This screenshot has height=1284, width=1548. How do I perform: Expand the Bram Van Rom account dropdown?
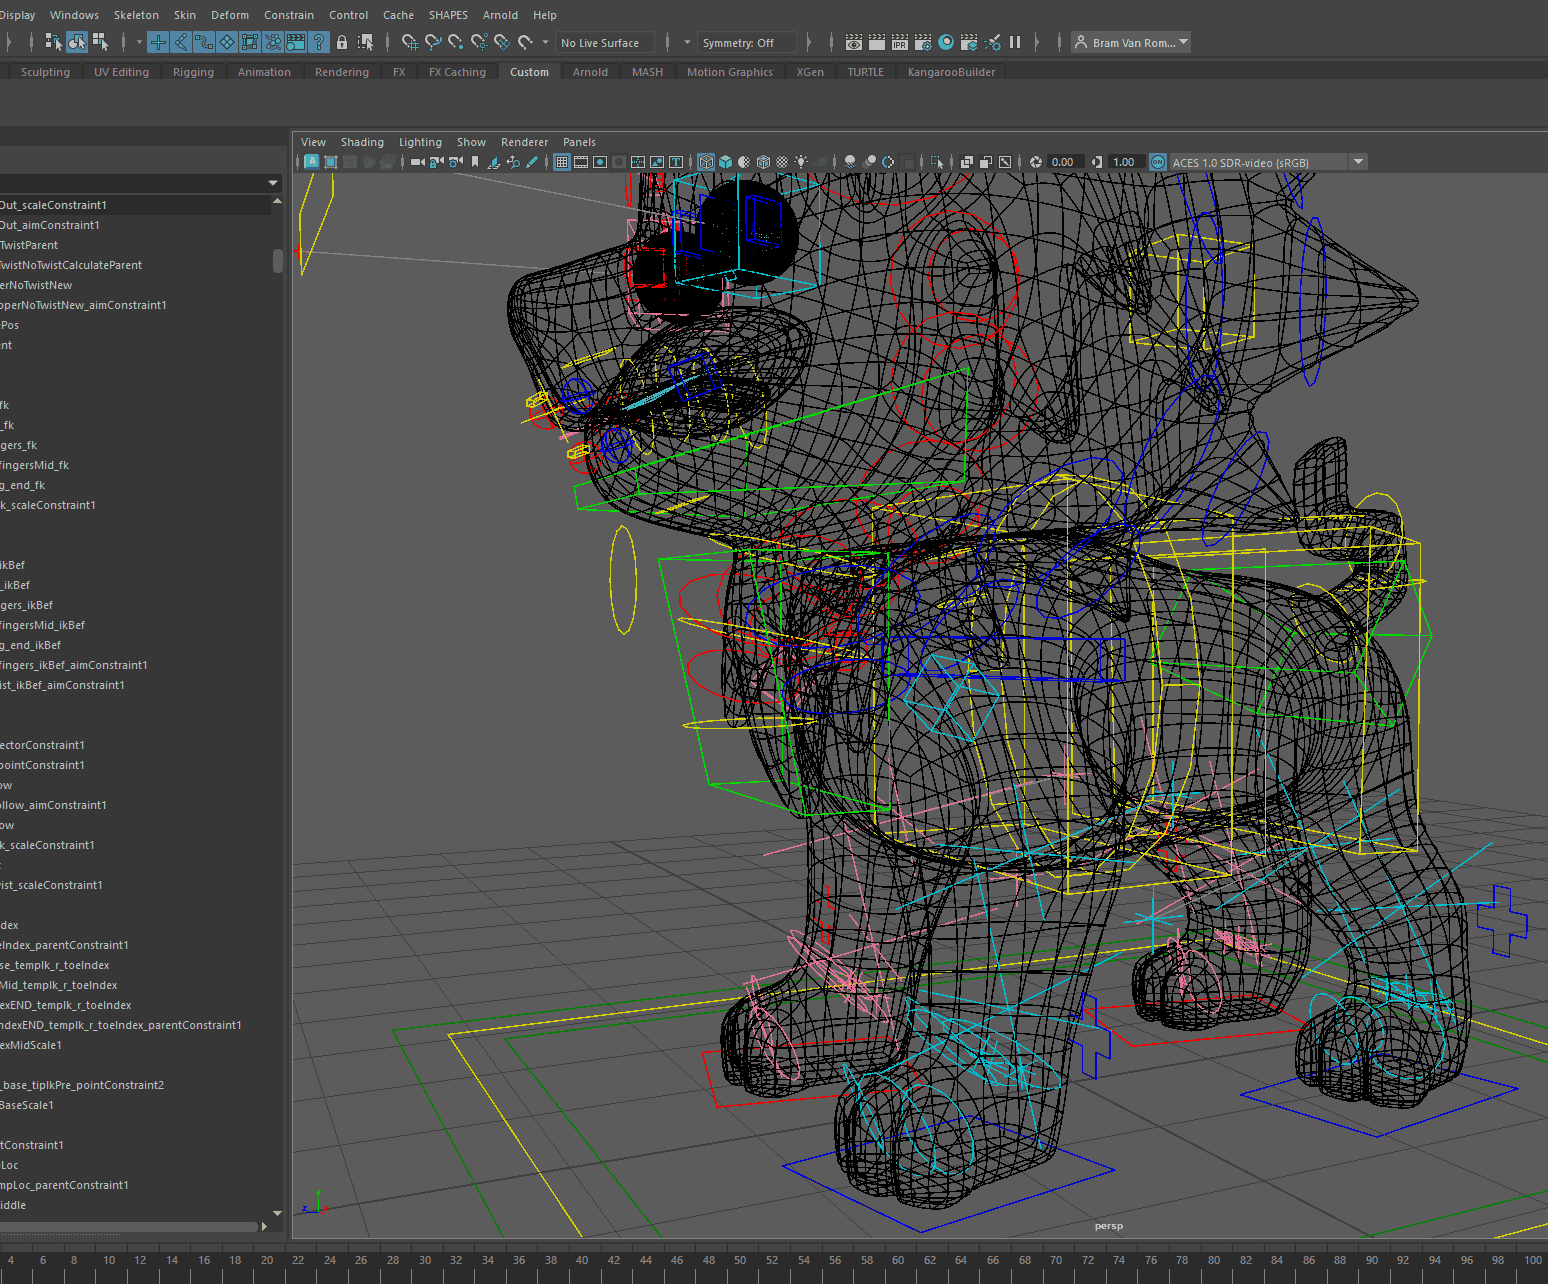click(x=1131, y=43)
